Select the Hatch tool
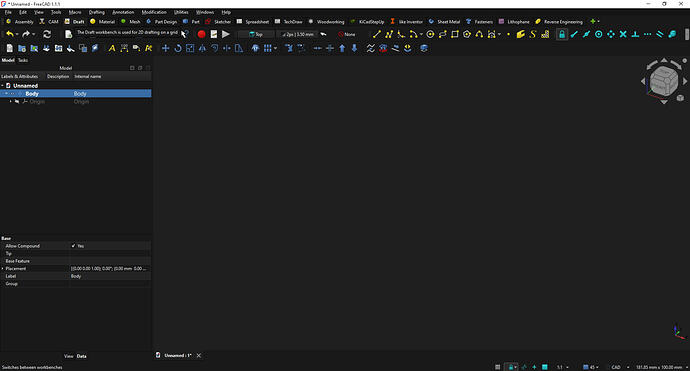690x371 pixels. pyautogui.click(x=545, y=34)
